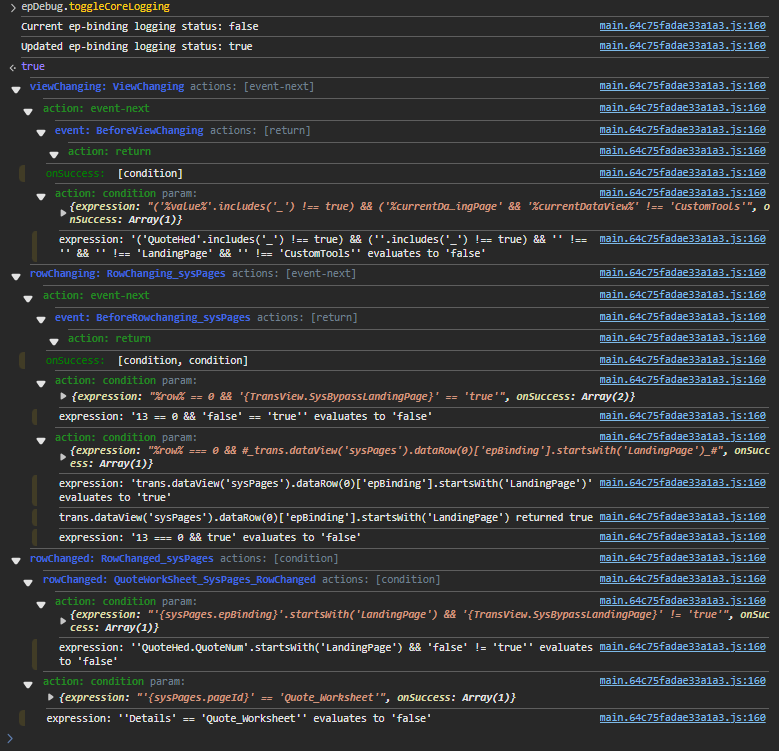Click the 'QuoteHed'.includes evaluates to 'false' line
Screen dimensions: 779x751
coord(323,246)
